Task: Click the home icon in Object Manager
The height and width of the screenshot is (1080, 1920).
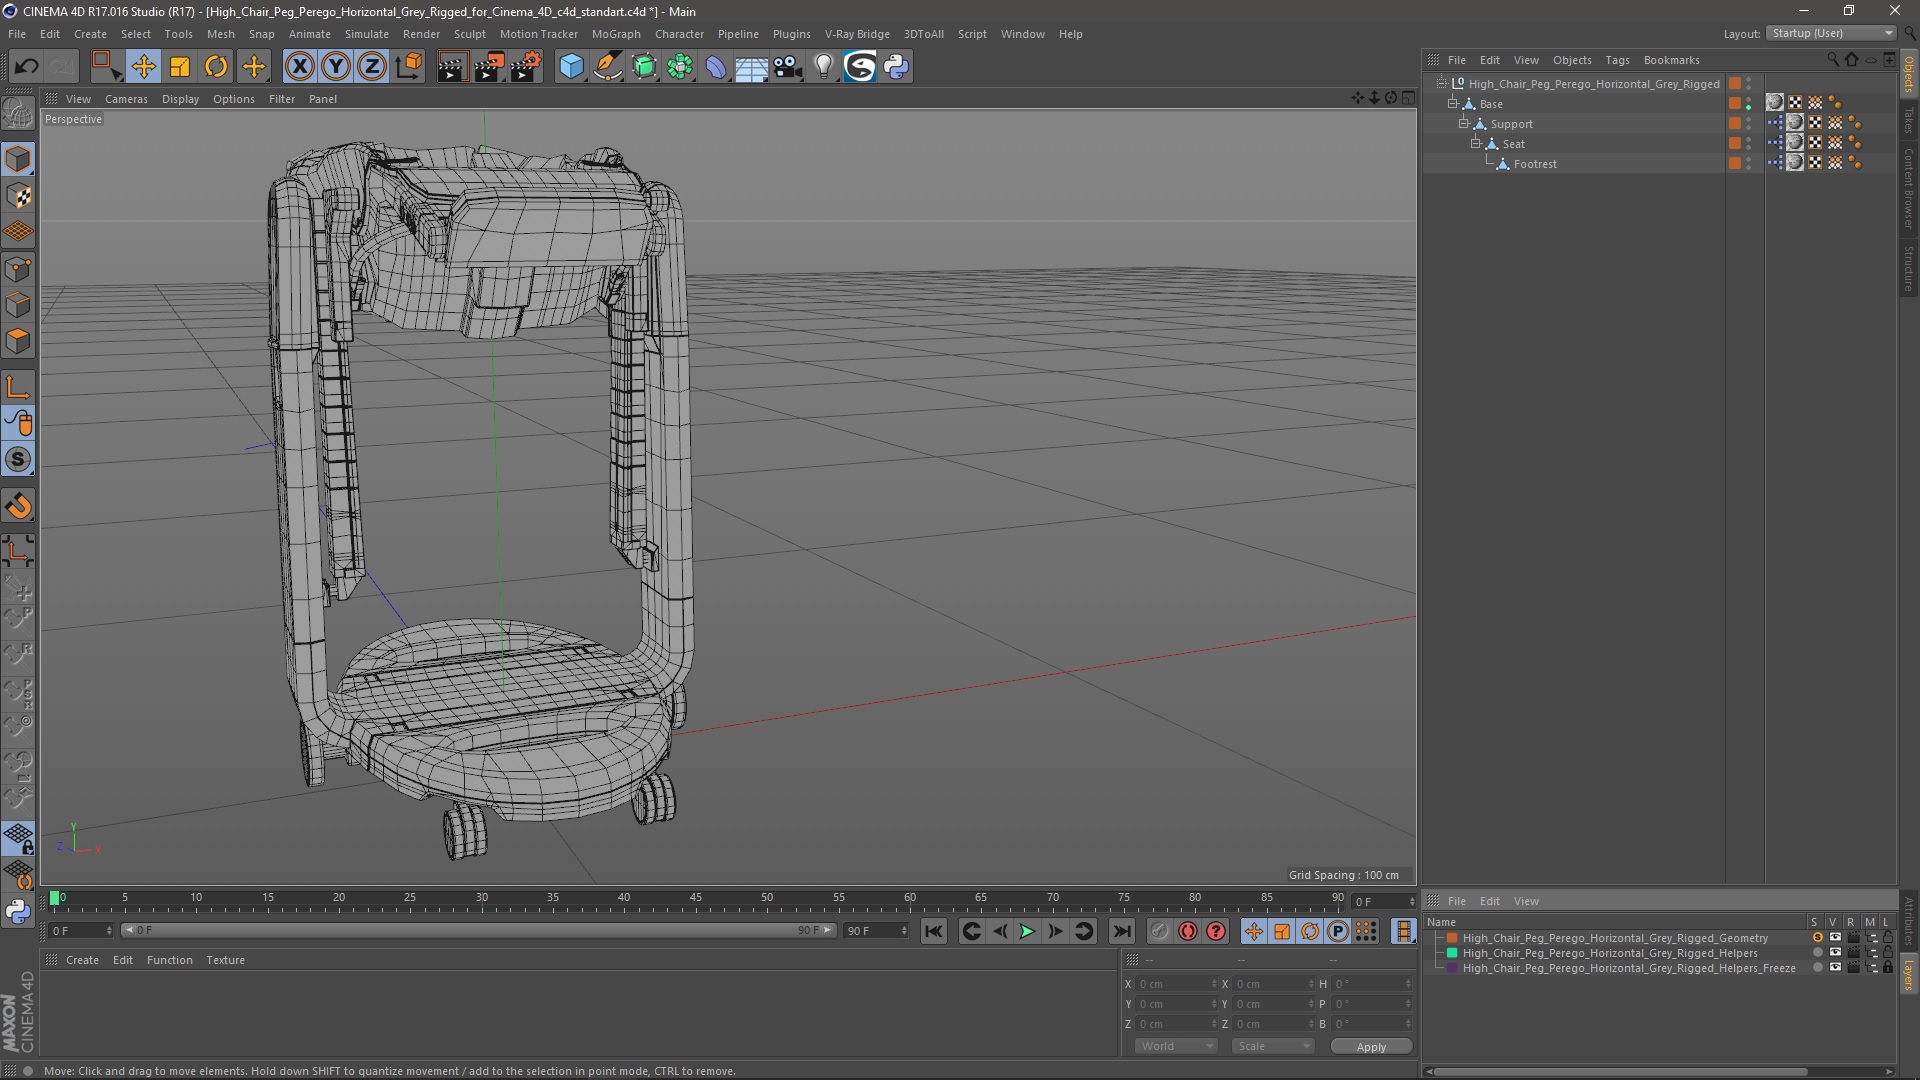Action: point(1851,60)
